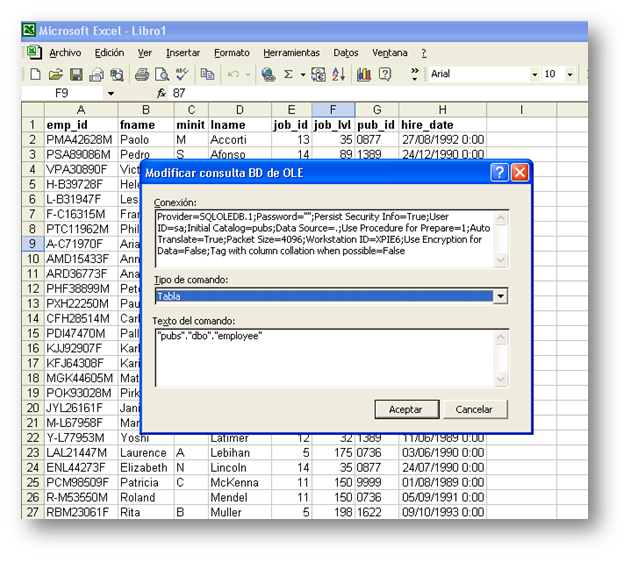Image resolution: width=630 pixels, height=561 pixels.
Task: Select column H header
Action: (x=442, y=110)
